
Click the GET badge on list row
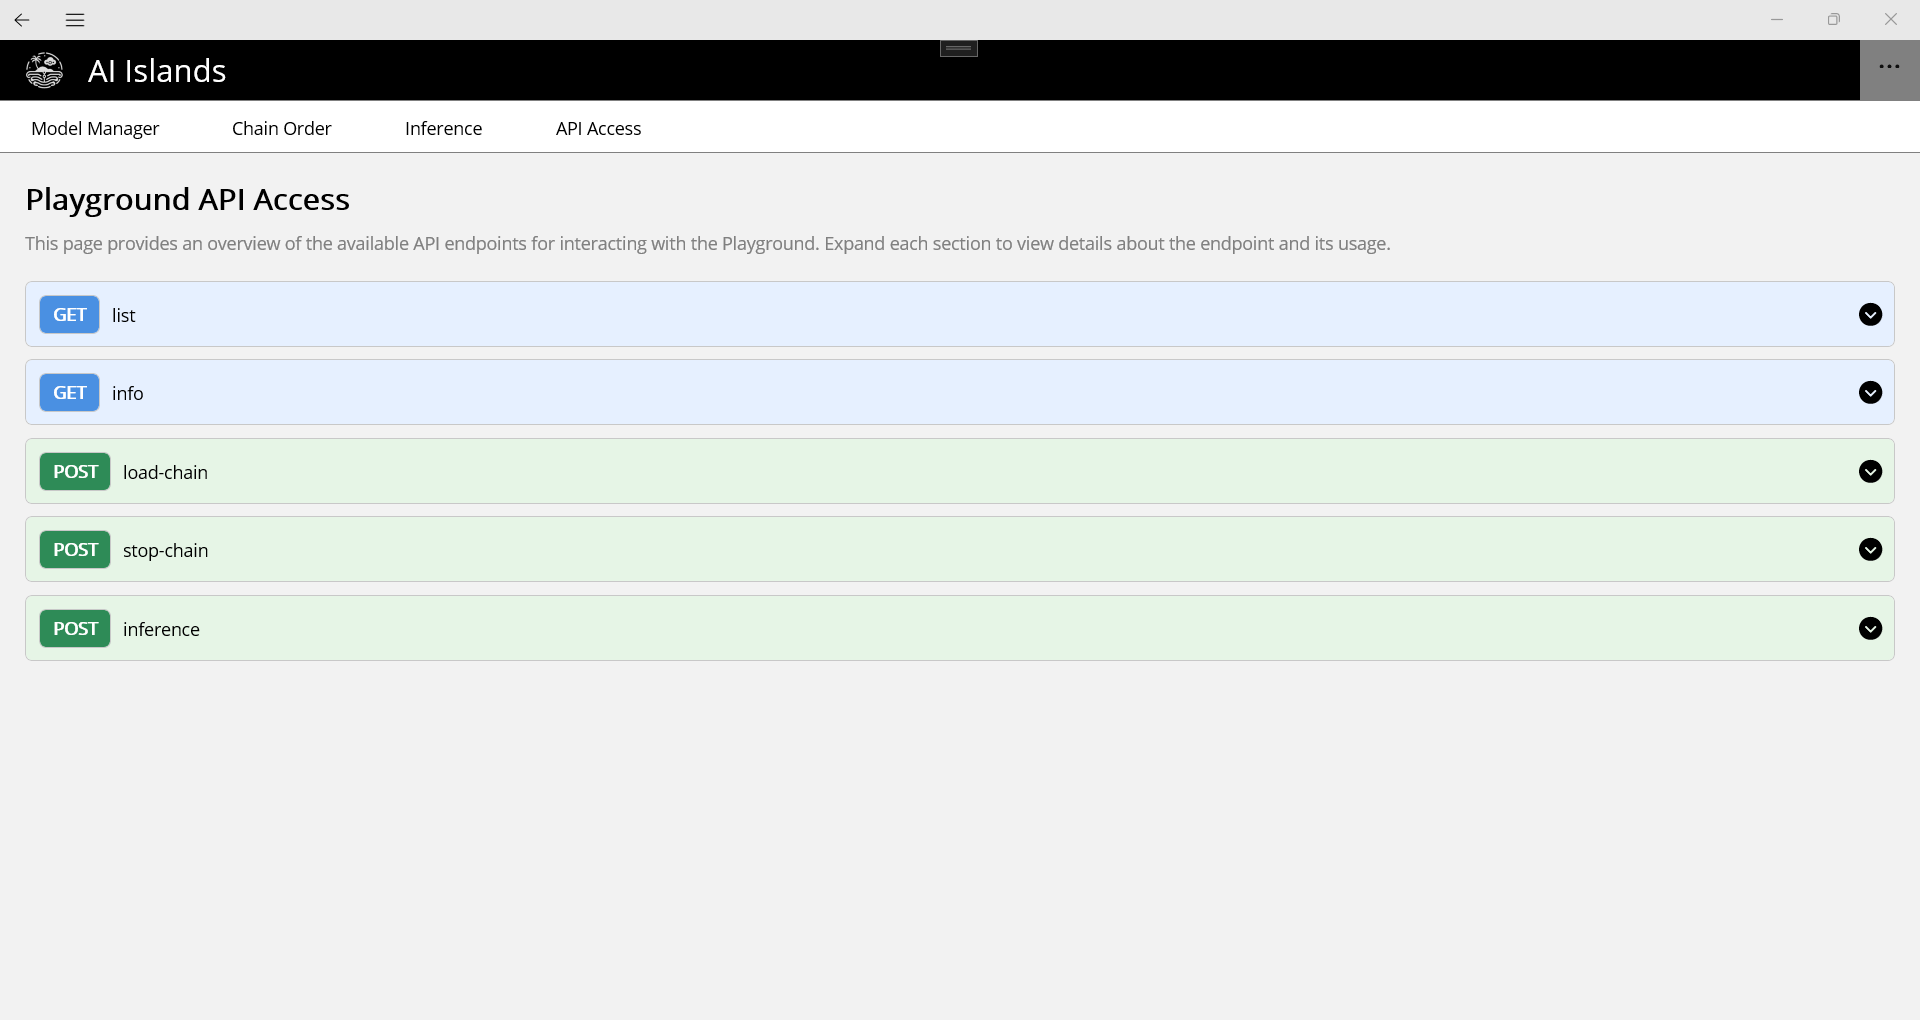pos(69,314)
